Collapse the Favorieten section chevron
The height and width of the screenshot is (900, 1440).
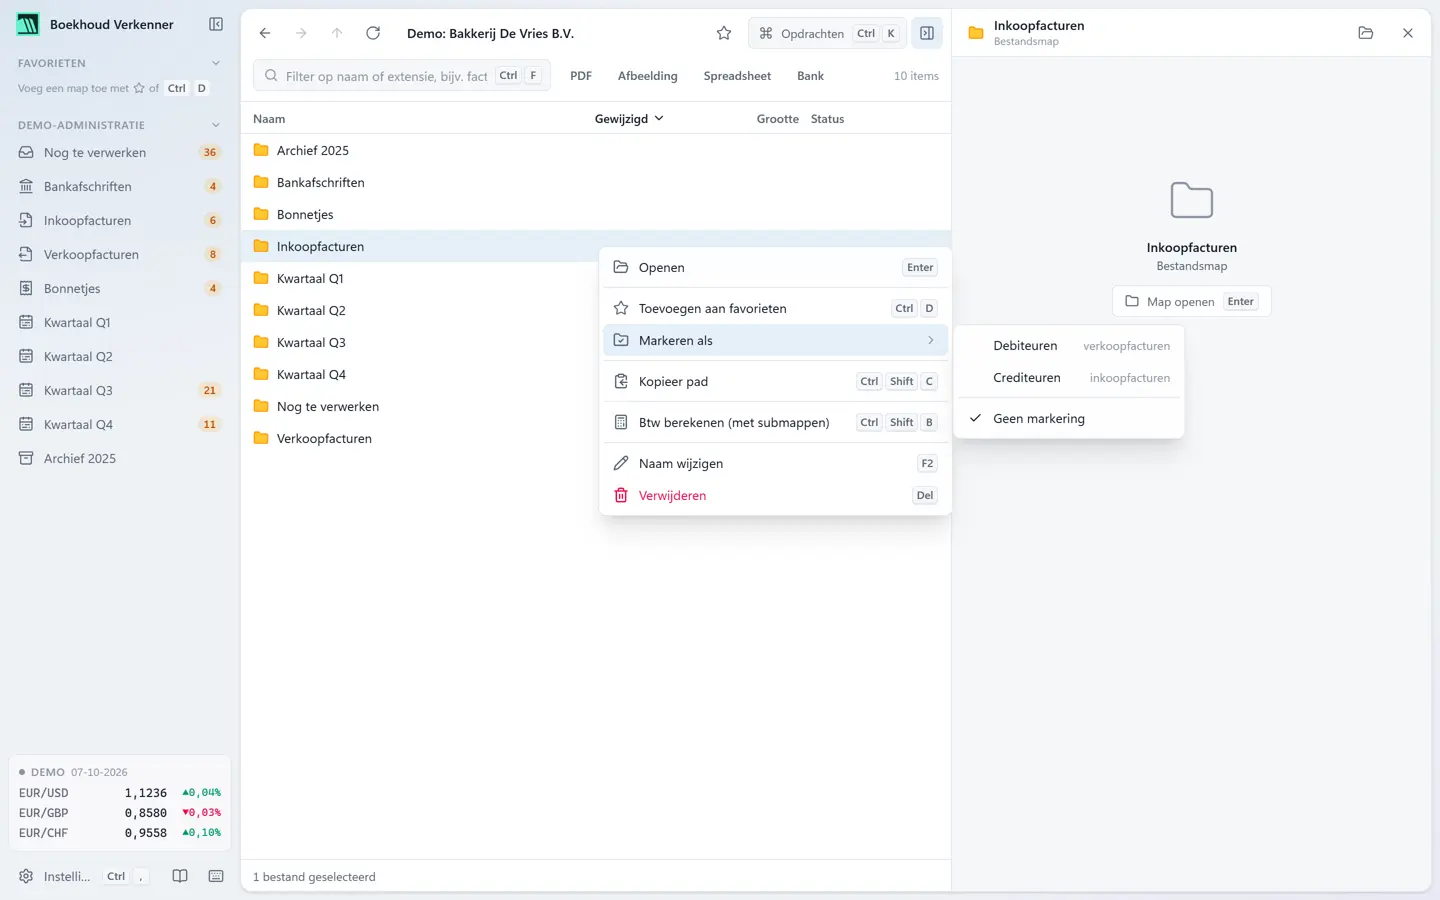[216, 63]
